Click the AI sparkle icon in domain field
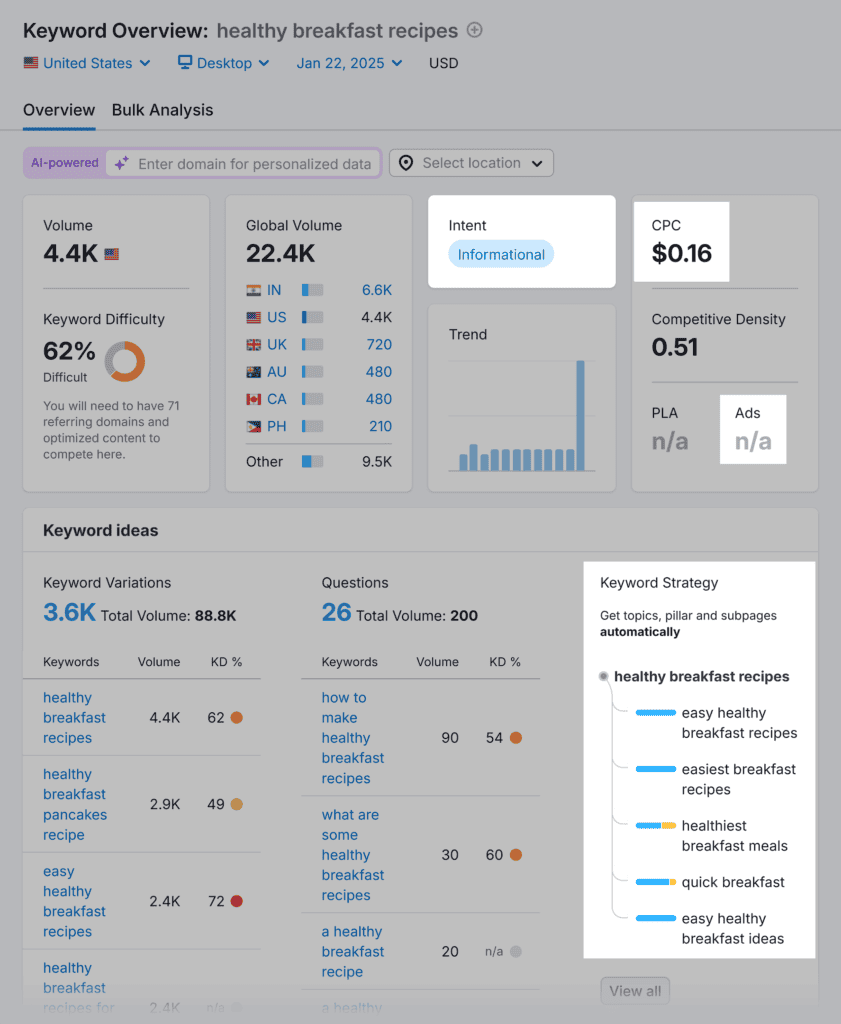Image resolution: width=841 pixels, height=1024 pixels. point(121,164)
